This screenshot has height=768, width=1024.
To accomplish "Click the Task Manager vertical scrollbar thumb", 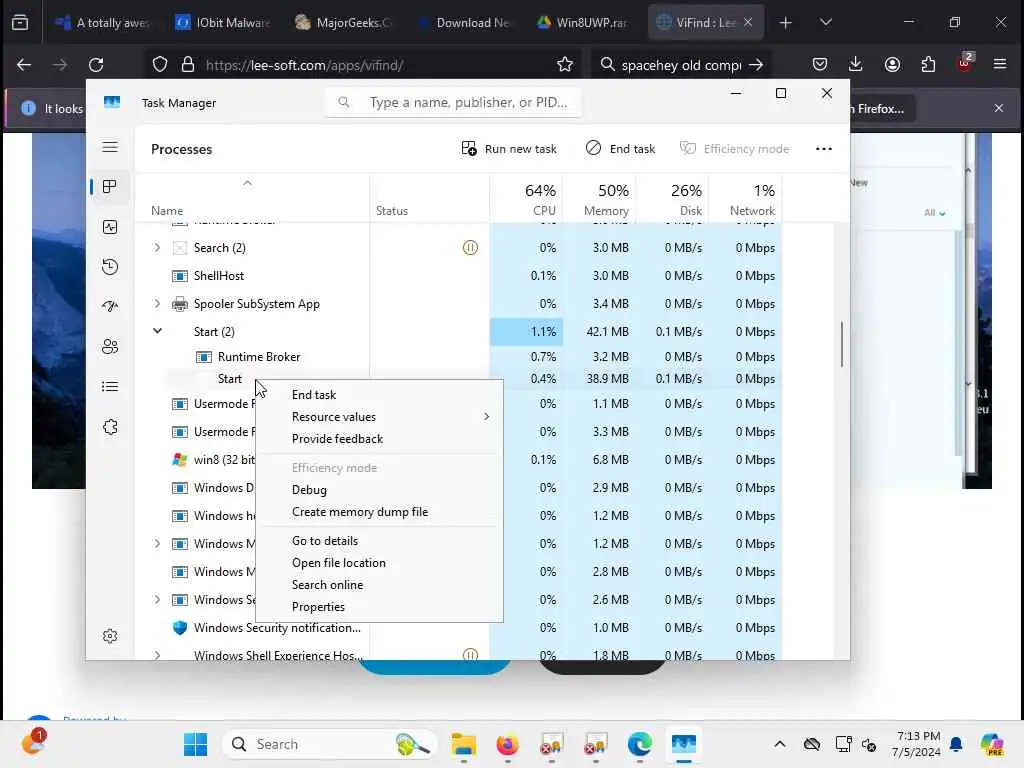I will pyautogui.click(x=842, y=344).
